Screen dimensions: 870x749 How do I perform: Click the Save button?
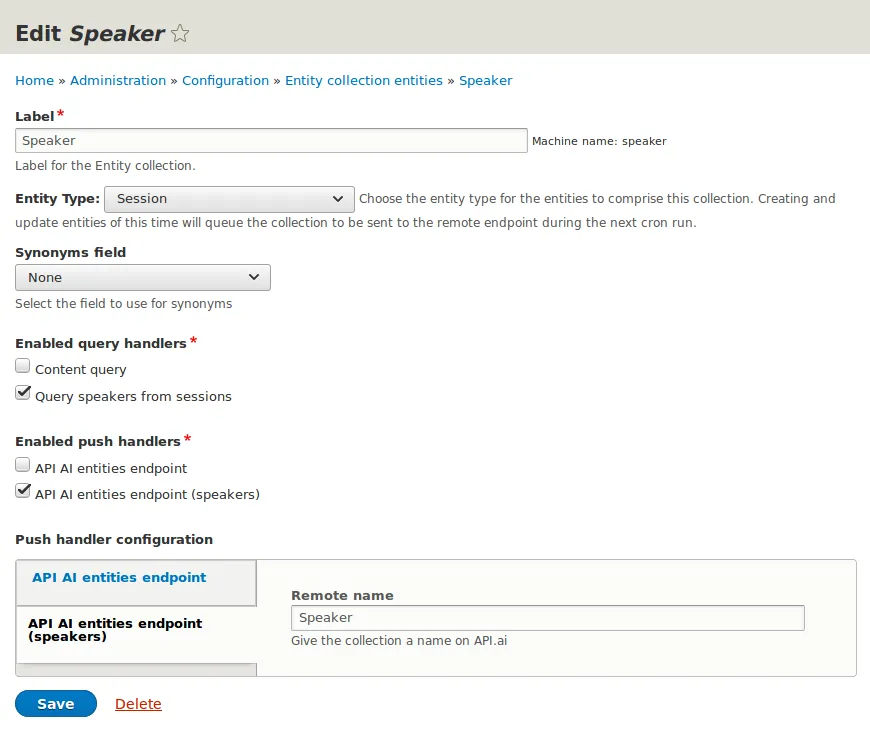tap(56, 704)
